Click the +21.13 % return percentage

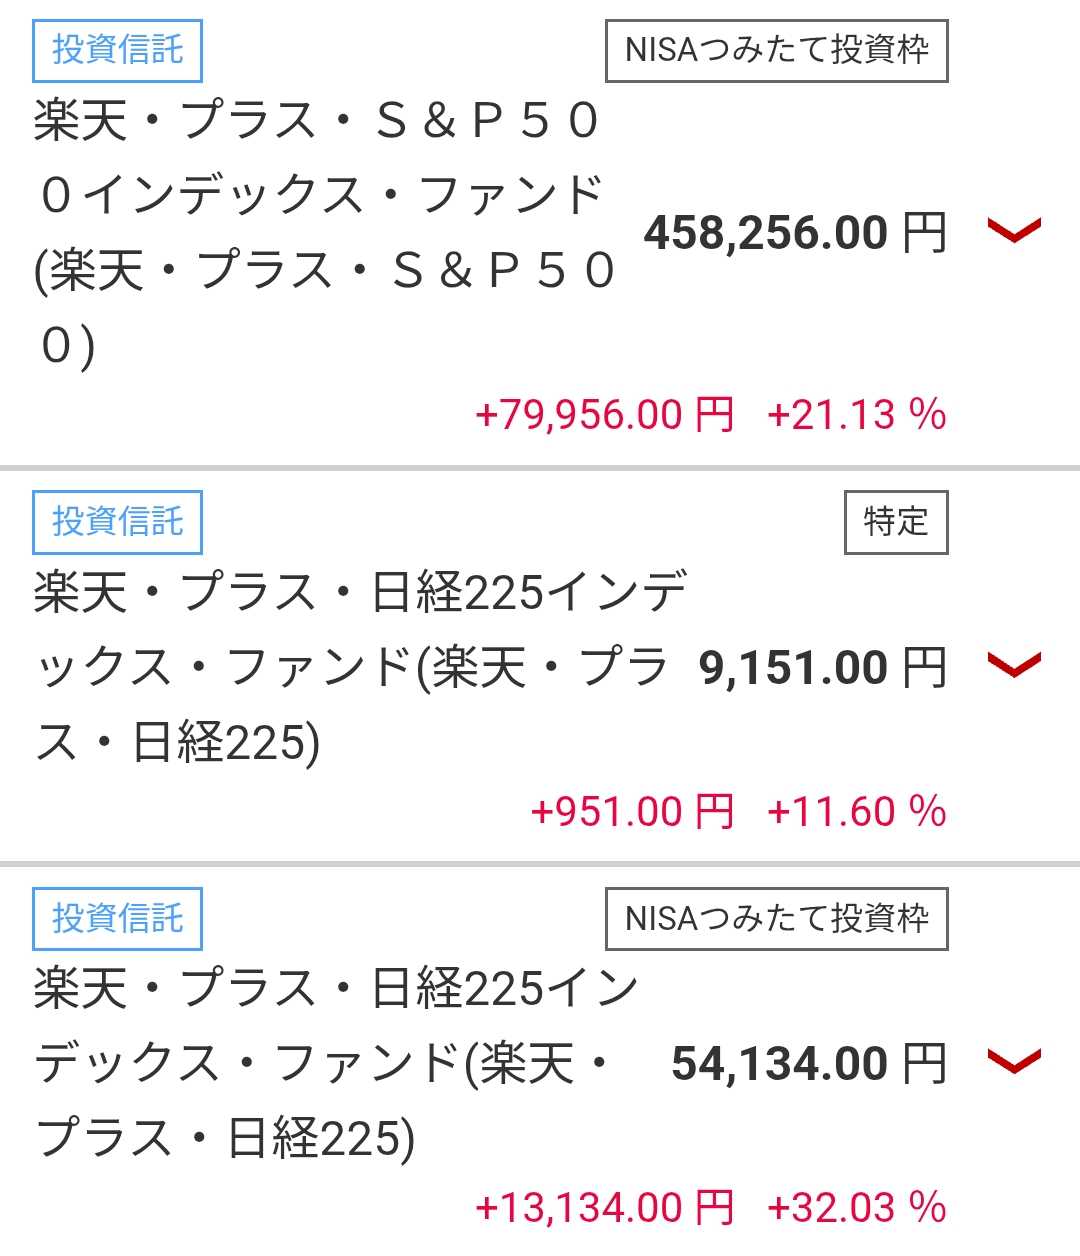(x=856, y=414)
